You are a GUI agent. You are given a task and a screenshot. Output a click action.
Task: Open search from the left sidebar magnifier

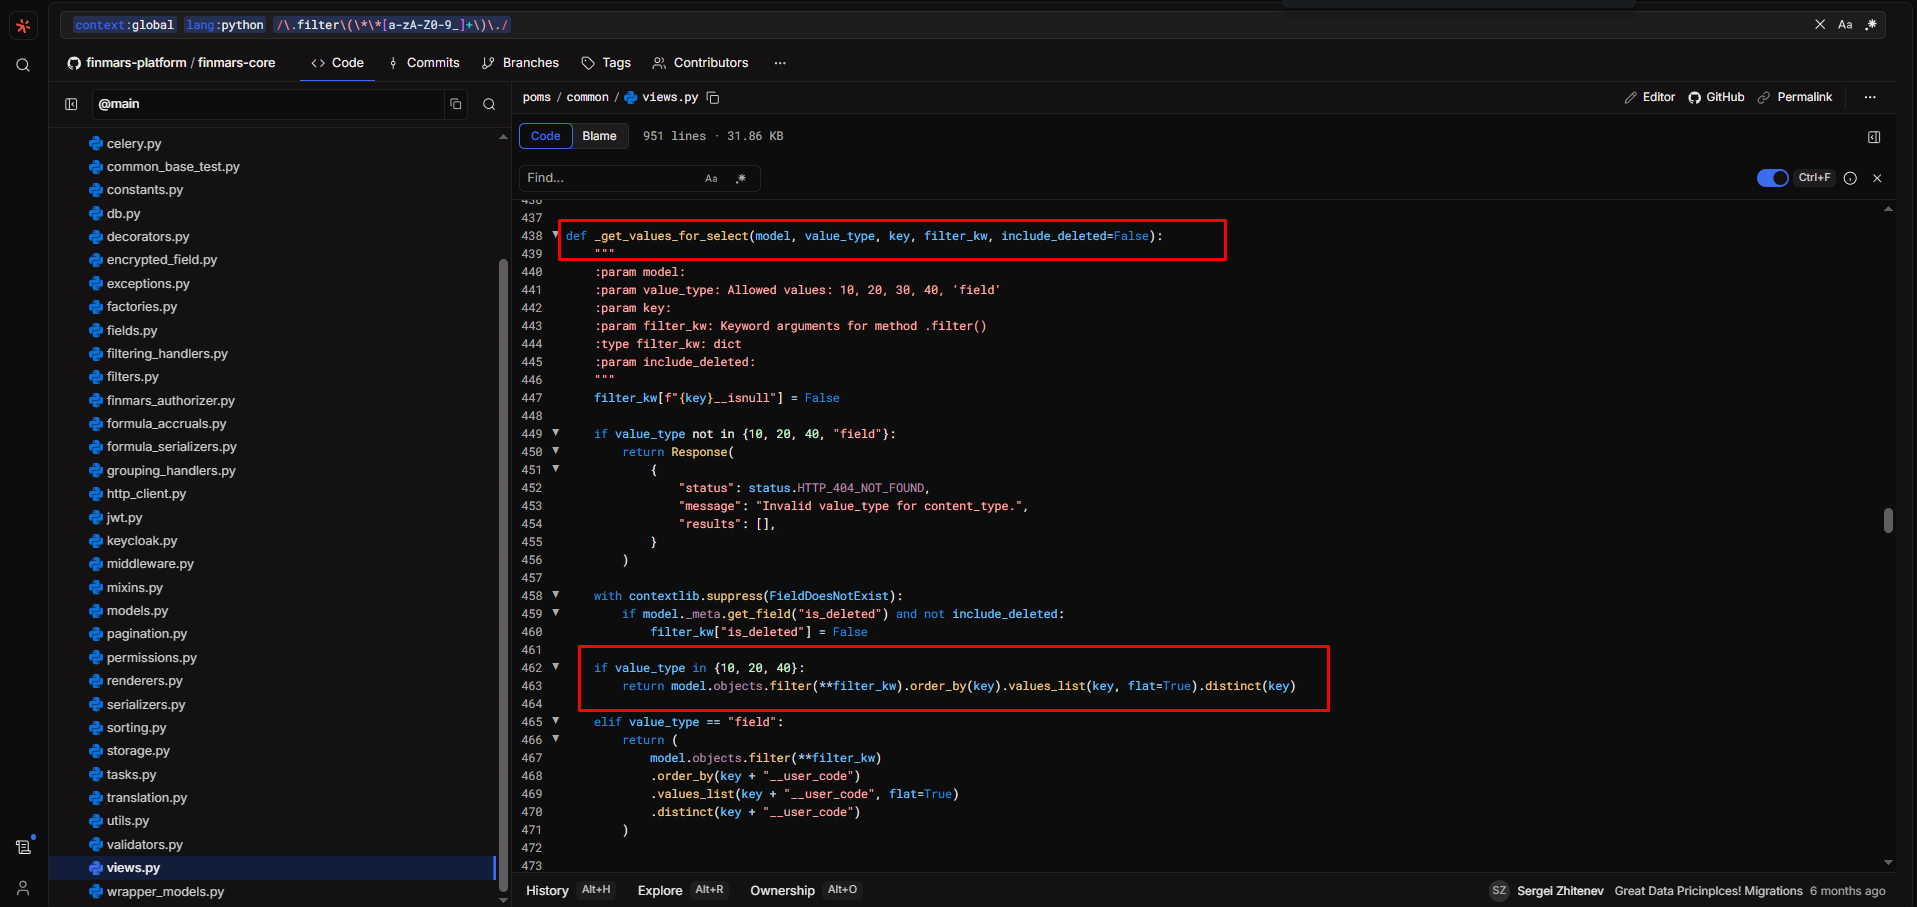[x=23, y=66]
